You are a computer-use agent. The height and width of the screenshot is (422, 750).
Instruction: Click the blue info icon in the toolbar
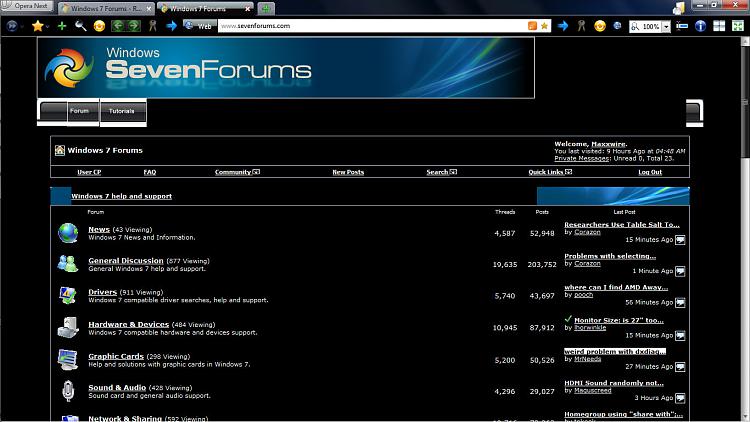click(x=700, y=26)
